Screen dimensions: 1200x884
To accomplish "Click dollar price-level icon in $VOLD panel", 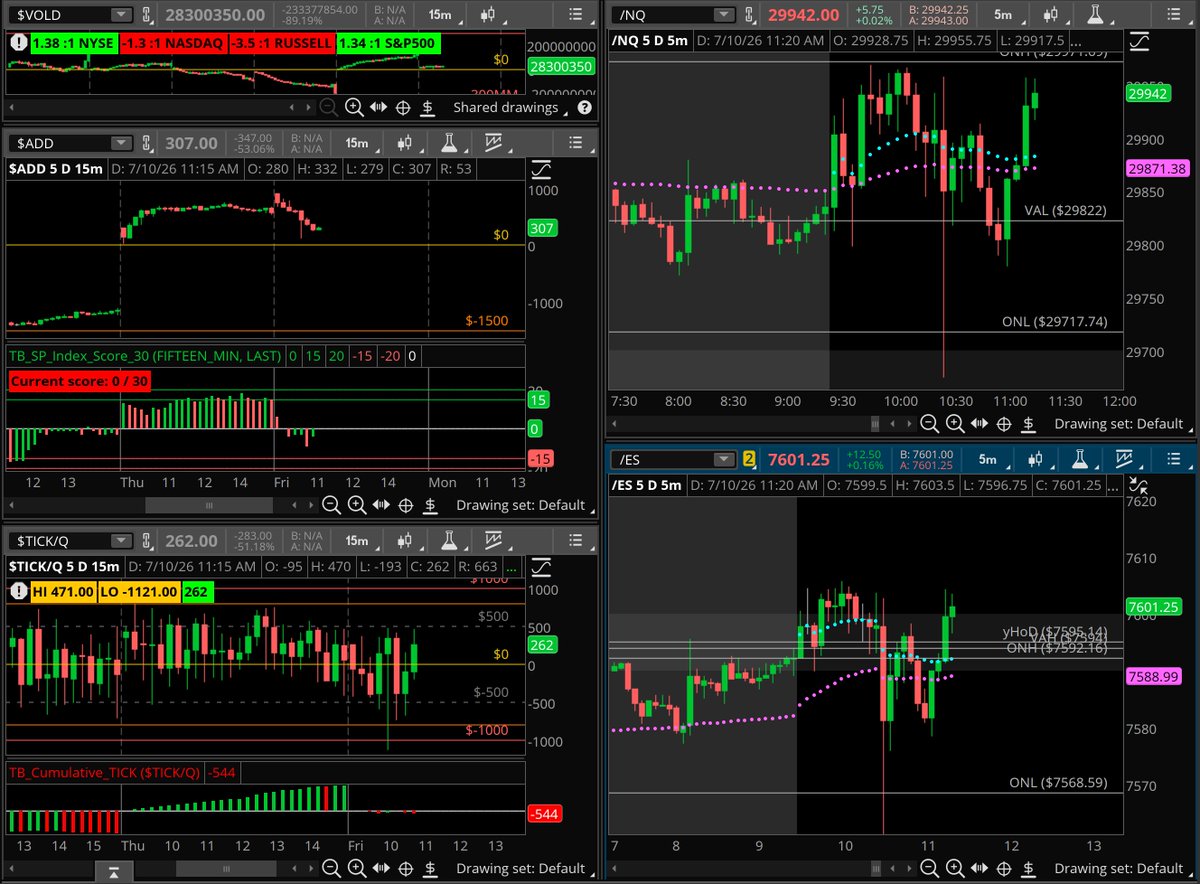I will [428, 107].
